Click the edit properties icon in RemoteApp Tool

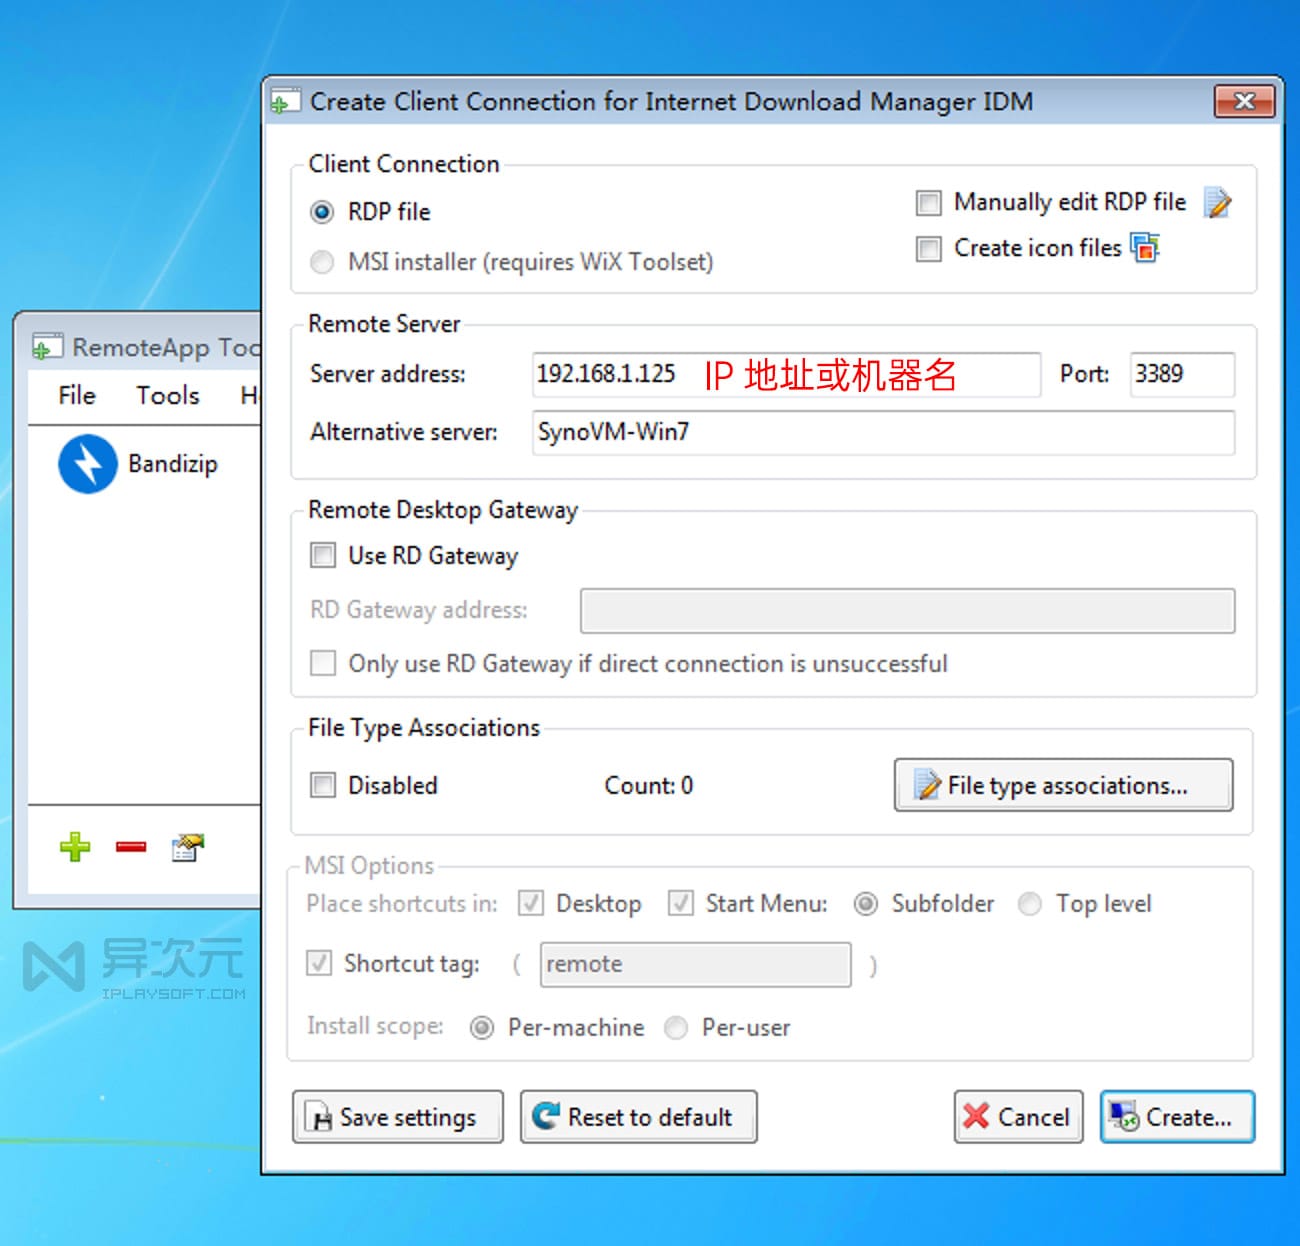coord(187,847)
